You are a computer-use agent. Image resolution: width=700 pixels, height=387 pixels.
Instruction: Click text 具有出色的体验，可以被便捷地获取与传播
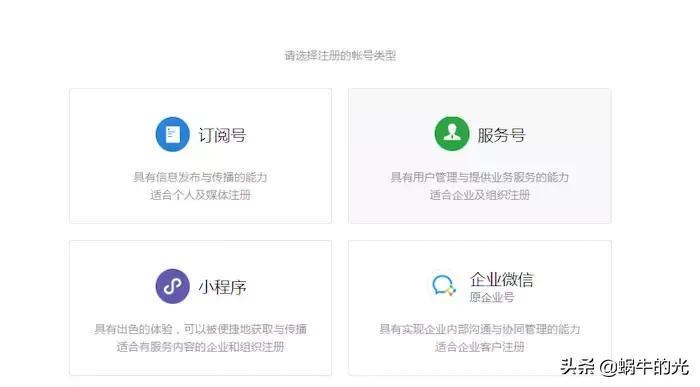pos(200,329)
